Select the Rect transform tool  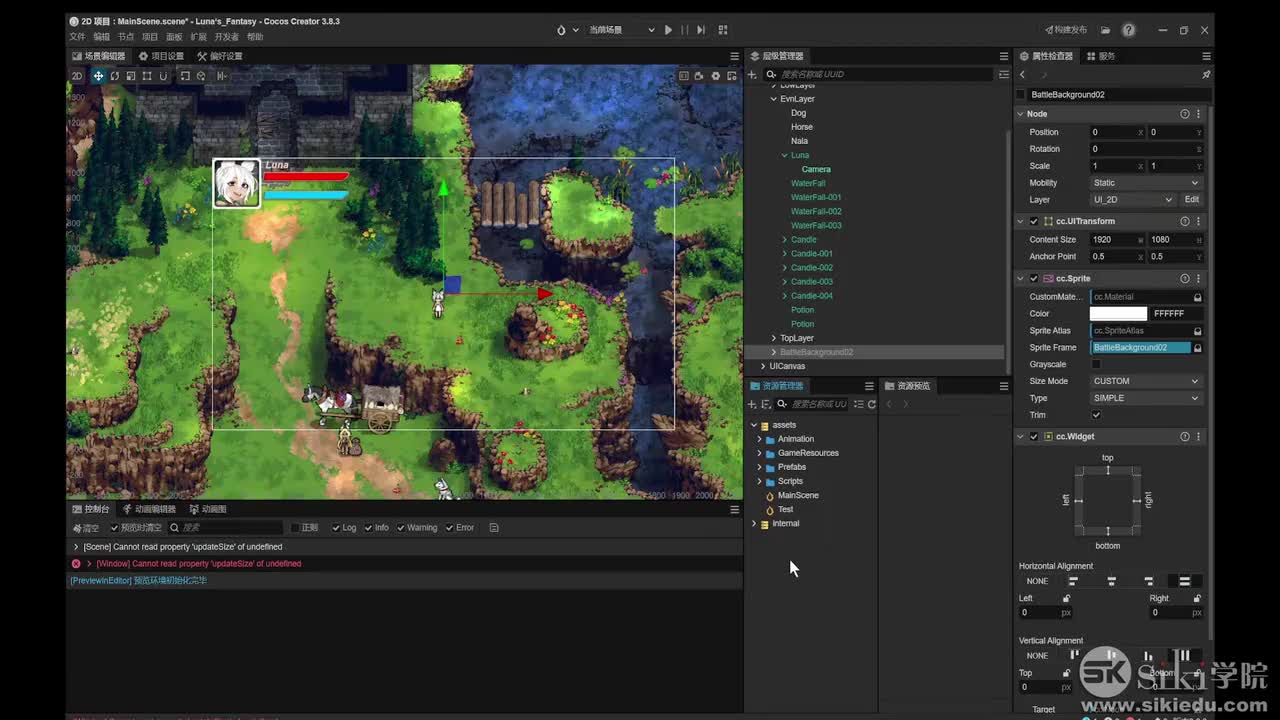(147, 76)
